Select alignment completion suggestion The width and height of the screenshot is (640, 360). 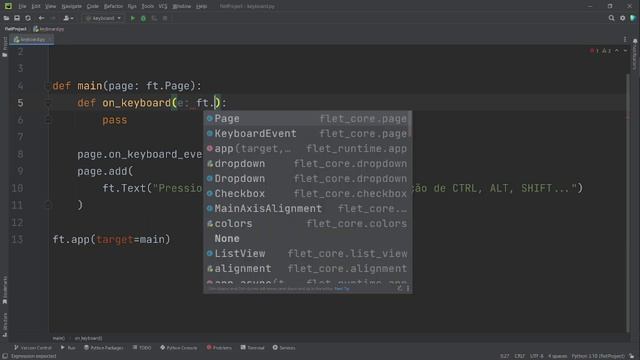(x=307, y=269)
